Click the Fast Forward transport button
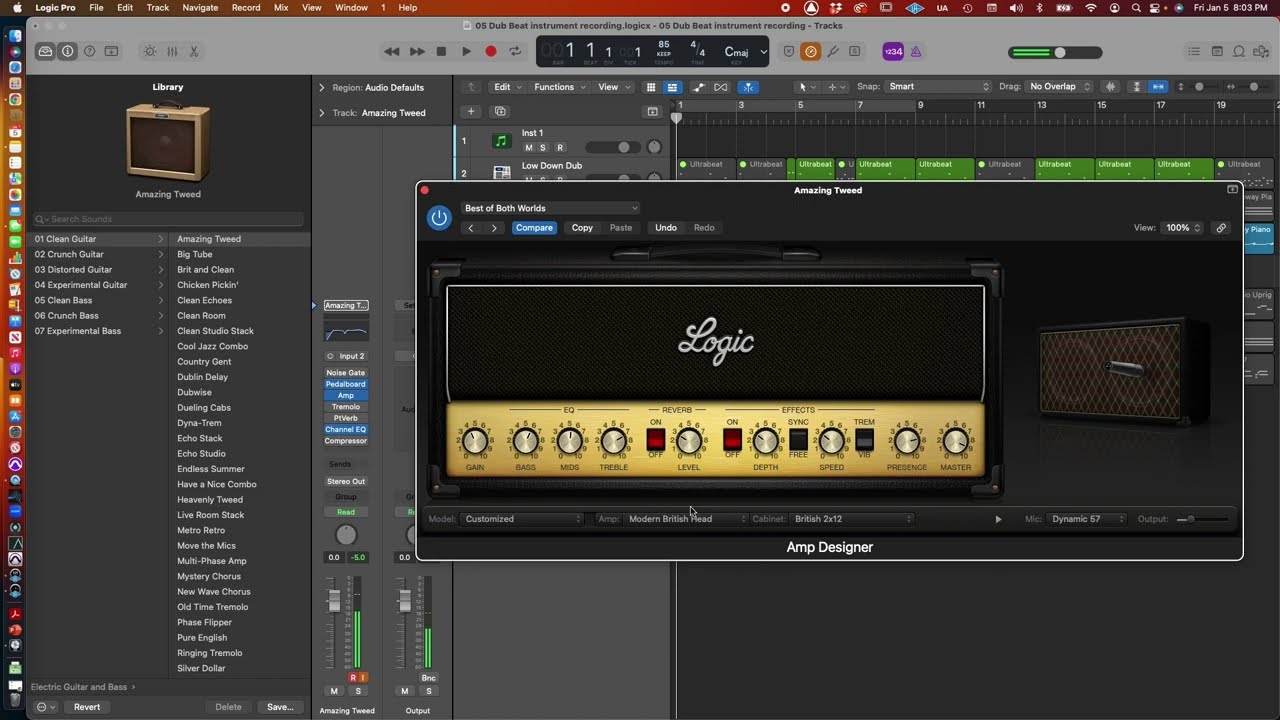Screen dimensions: 1280x720 tap(417, 51)
